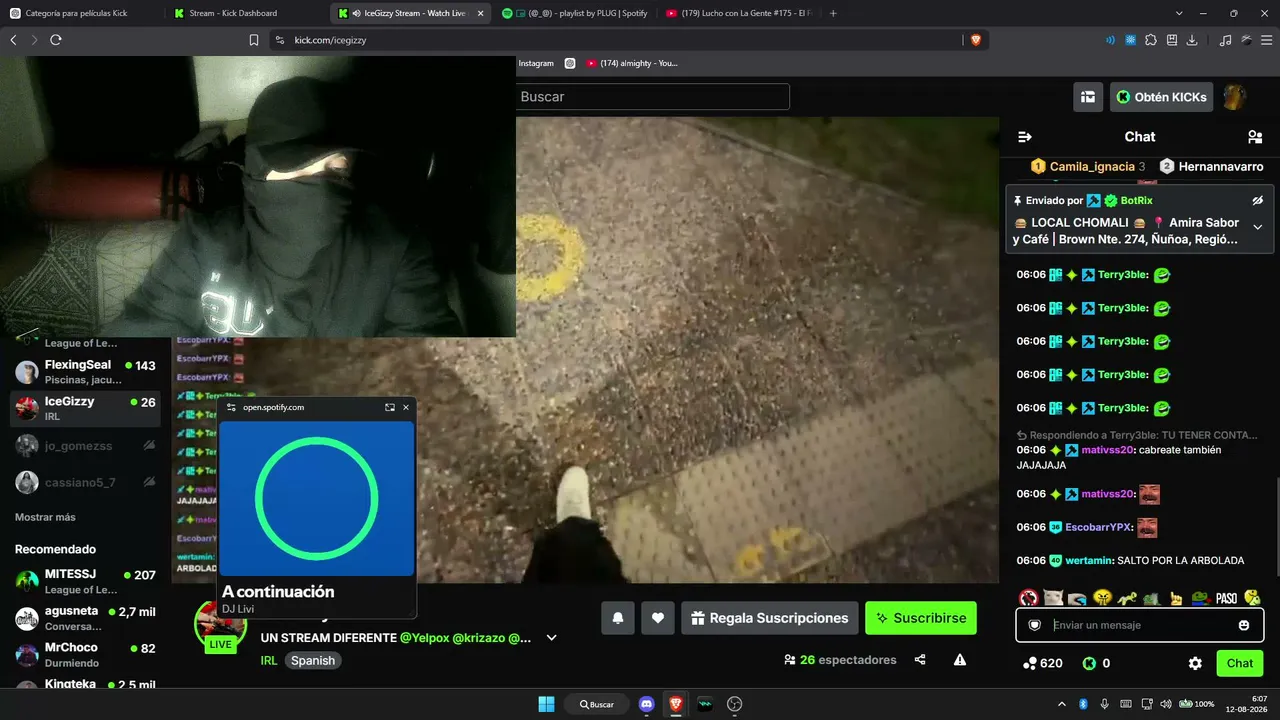This screenshot has width=1280, height=720.
Task: Click the green Suscribirse button
Action: 921,618
